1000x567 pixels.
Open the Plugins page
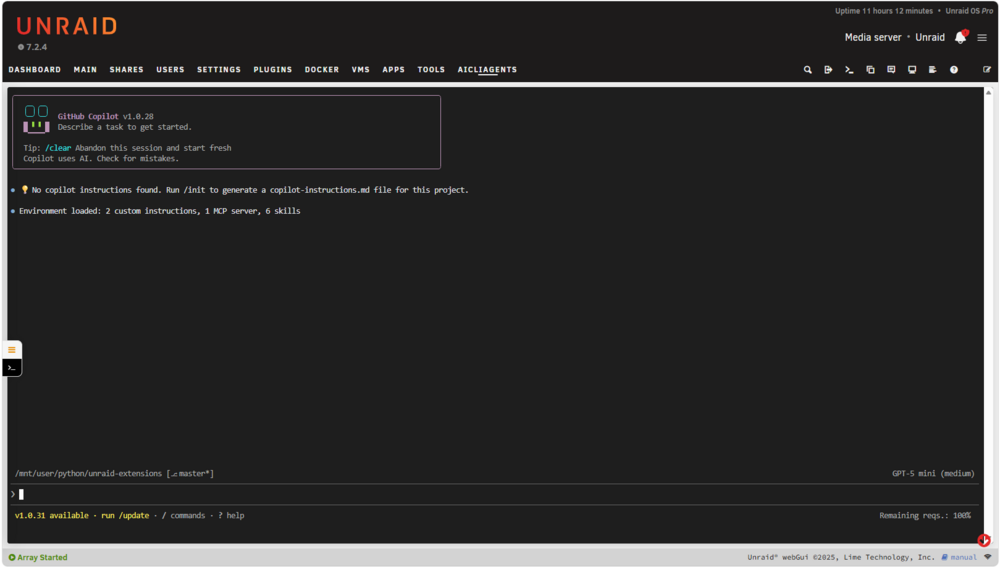[272, 70]
